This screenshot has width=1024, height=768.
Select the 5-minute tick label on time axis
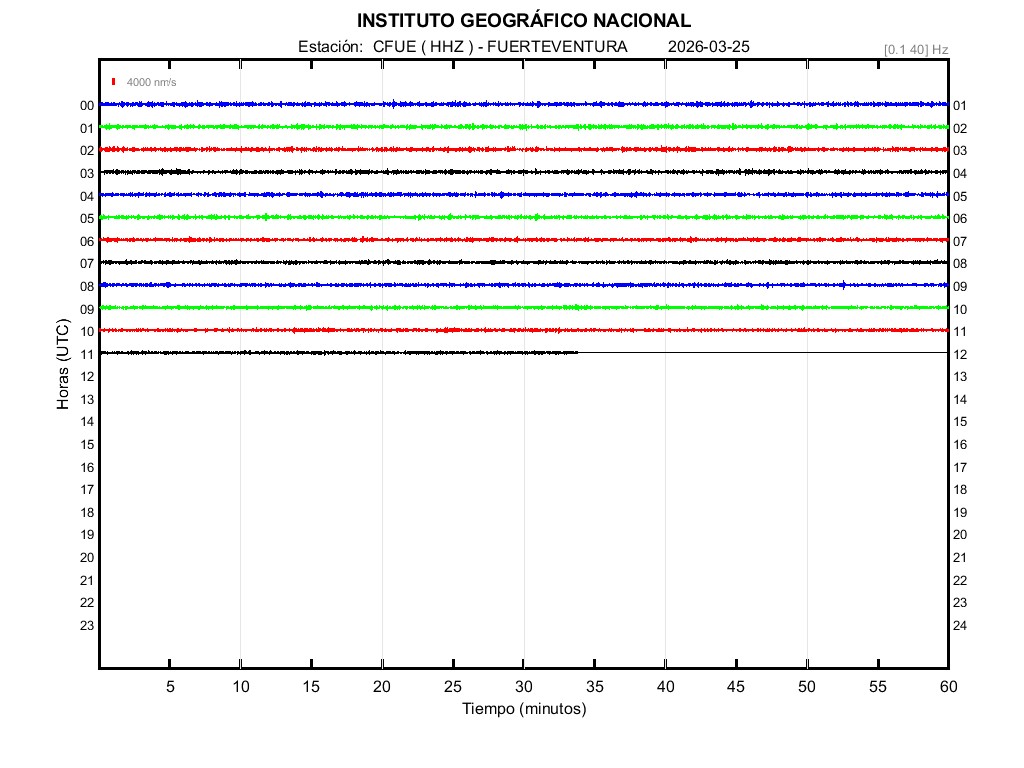(170, 687)
